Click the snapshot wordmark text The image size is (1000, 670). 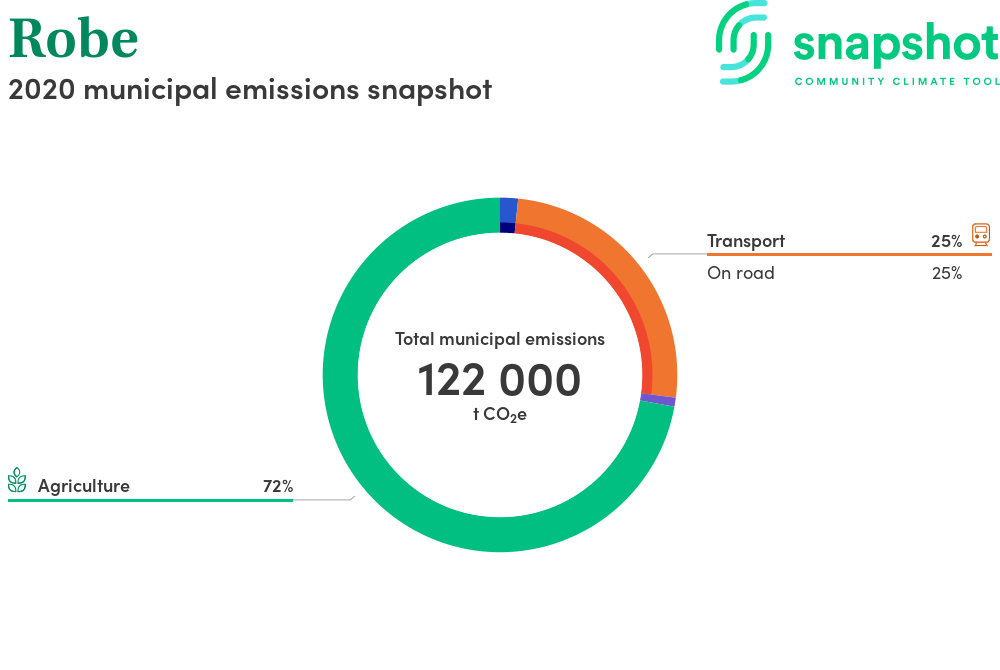[x=896, y=45]
